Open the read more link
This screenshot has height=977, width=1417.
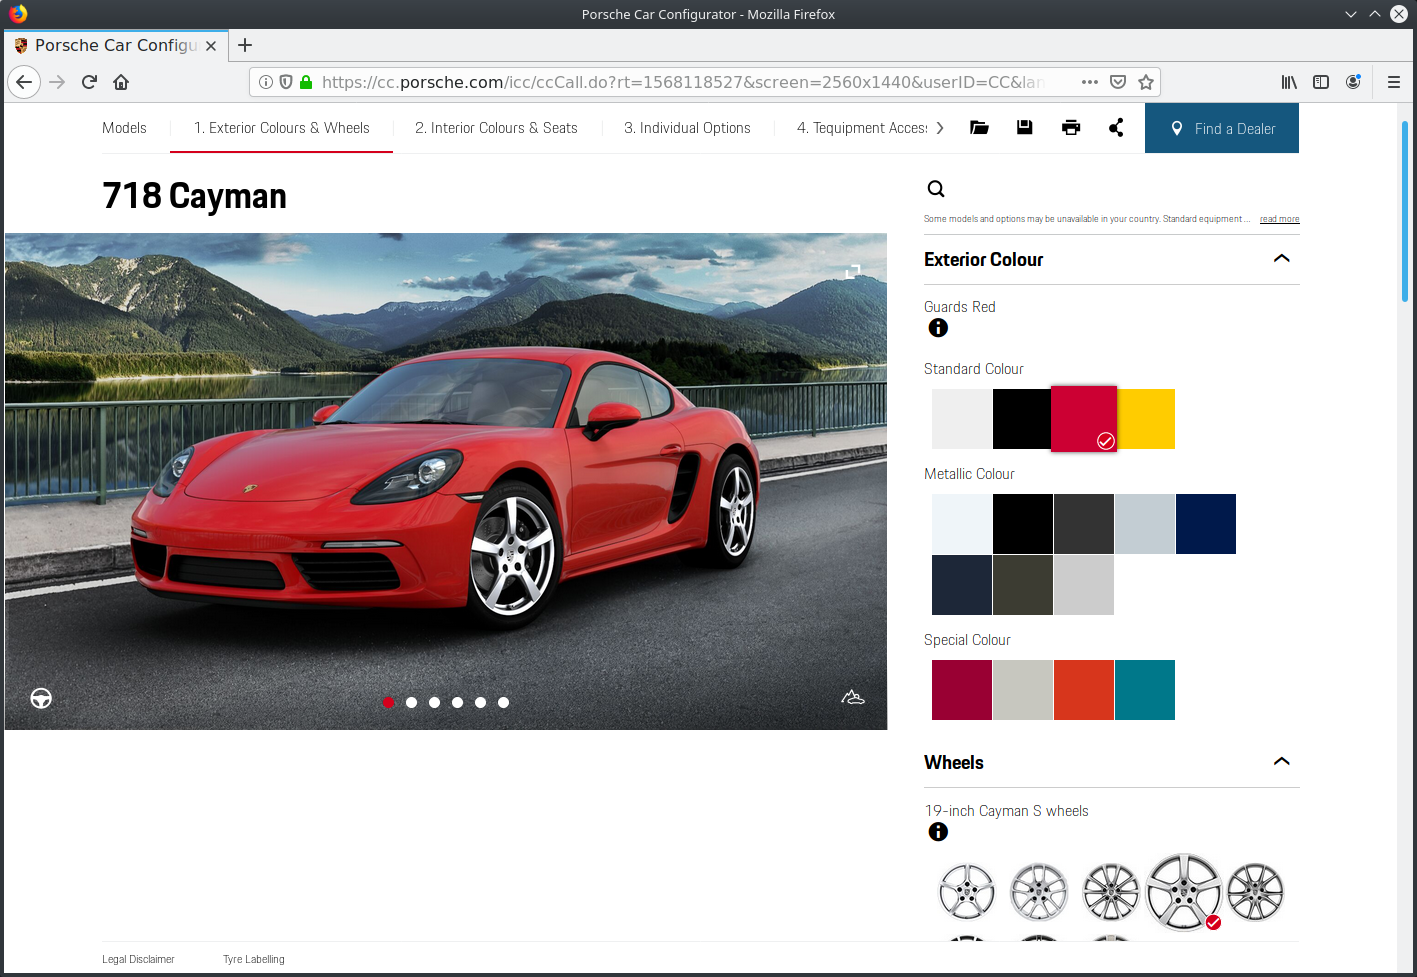click(x=1279, y=219)
